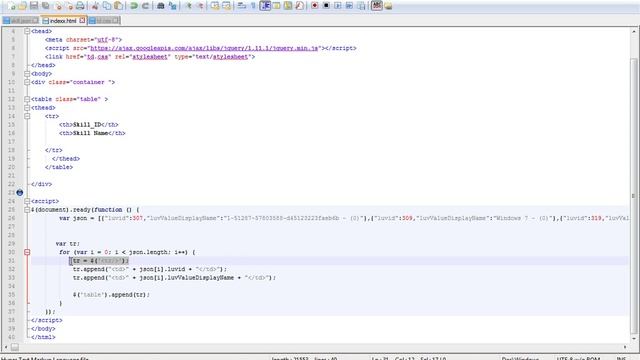Start macro recording with red dot icon
Viewport: 640px width, 360px height.
pos(315,6)
